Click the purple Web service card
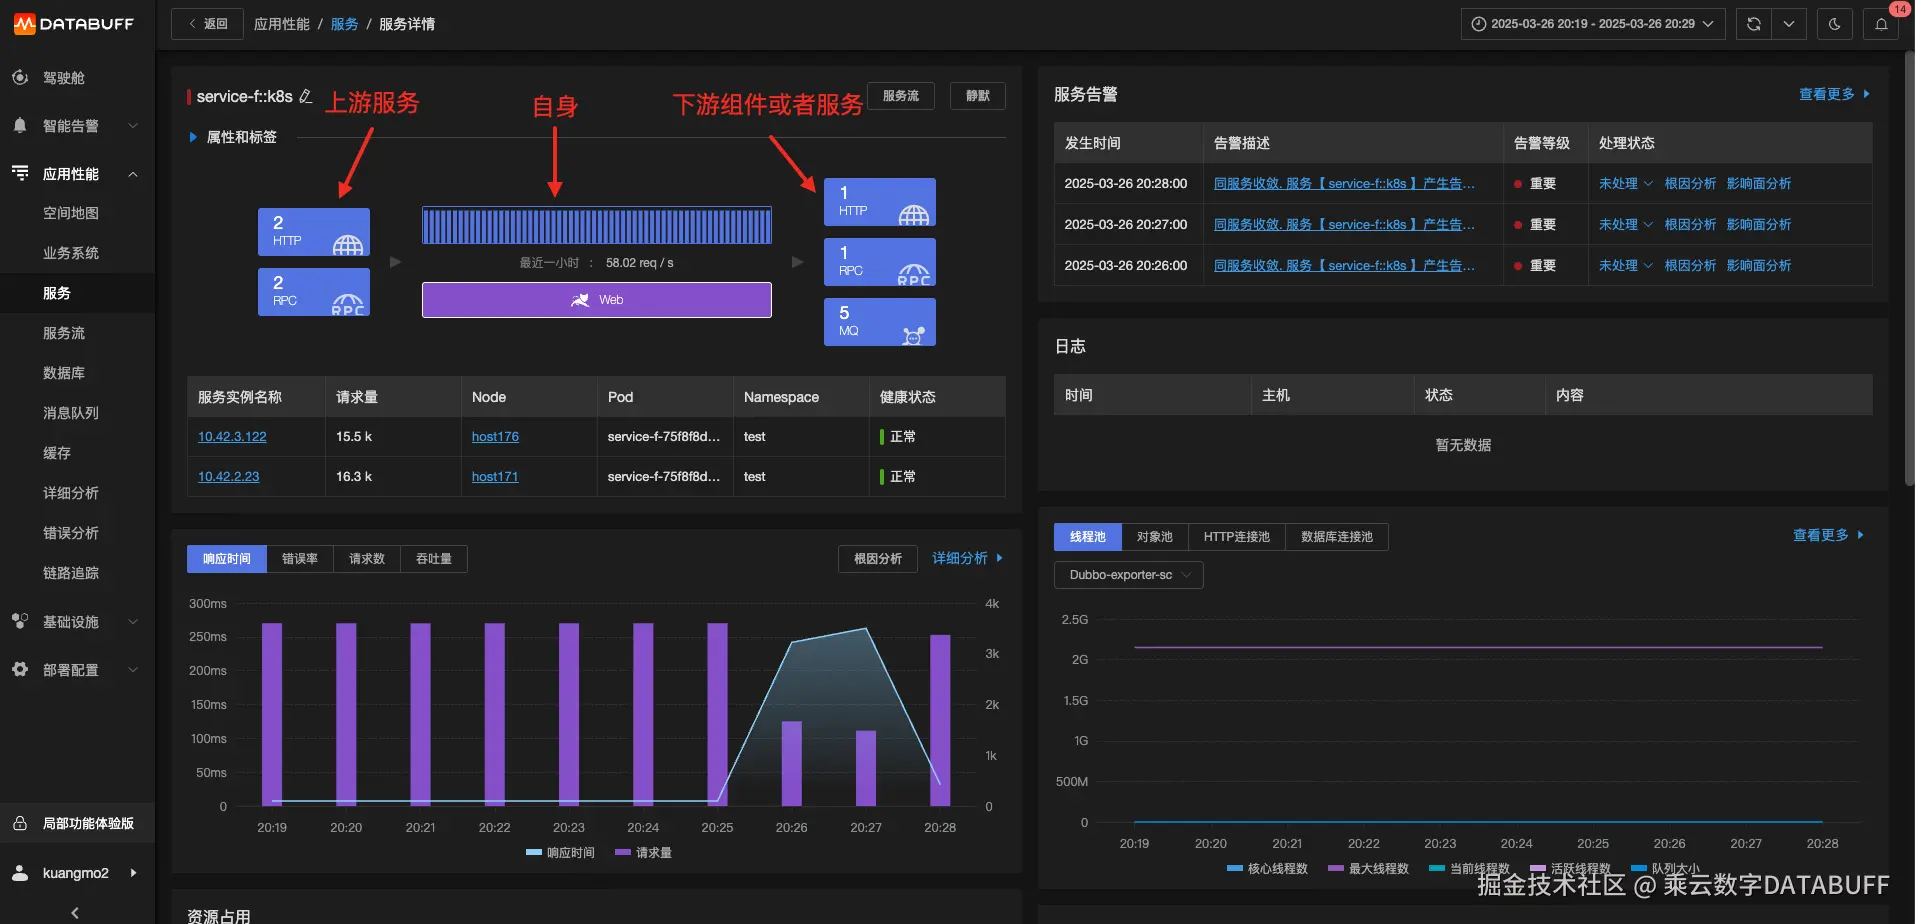 597,300
